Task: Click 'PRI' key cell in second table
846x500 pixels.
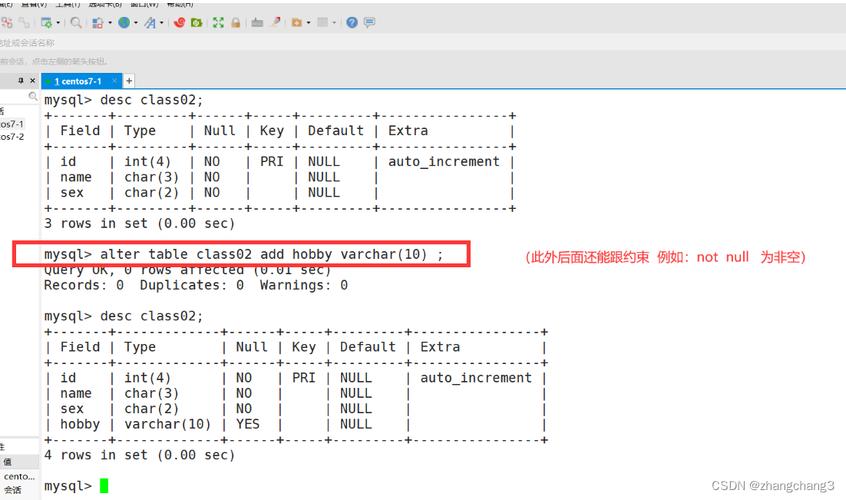Action: [x=304, y=378]
